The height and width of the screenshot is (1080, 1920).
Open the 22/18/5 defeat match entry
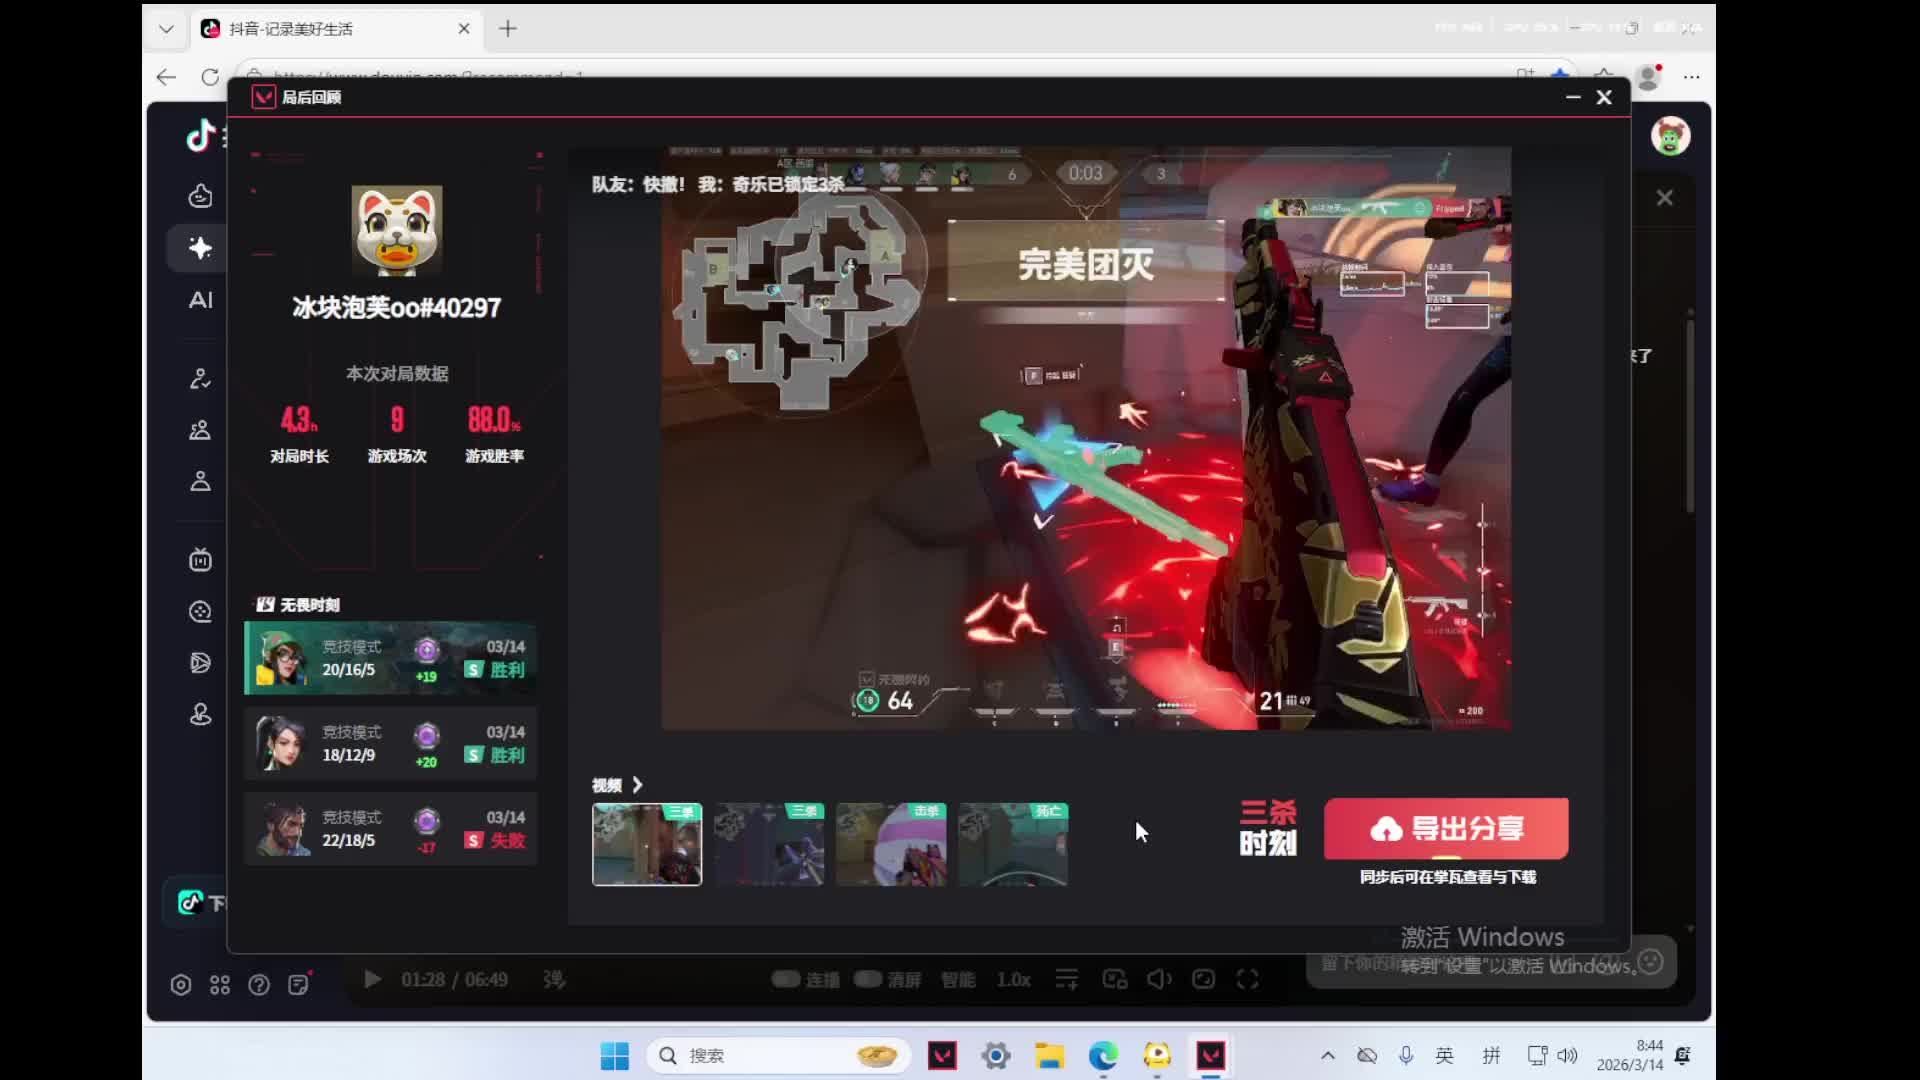[x=390, y=829]
